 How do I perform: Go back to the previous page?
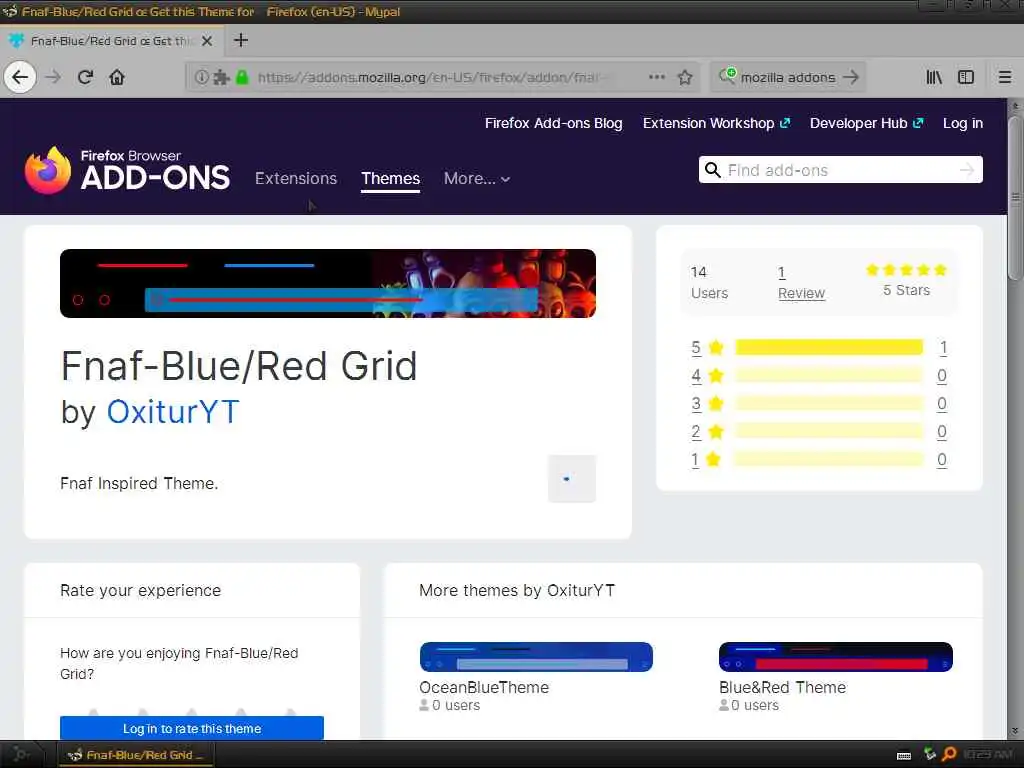20,77
